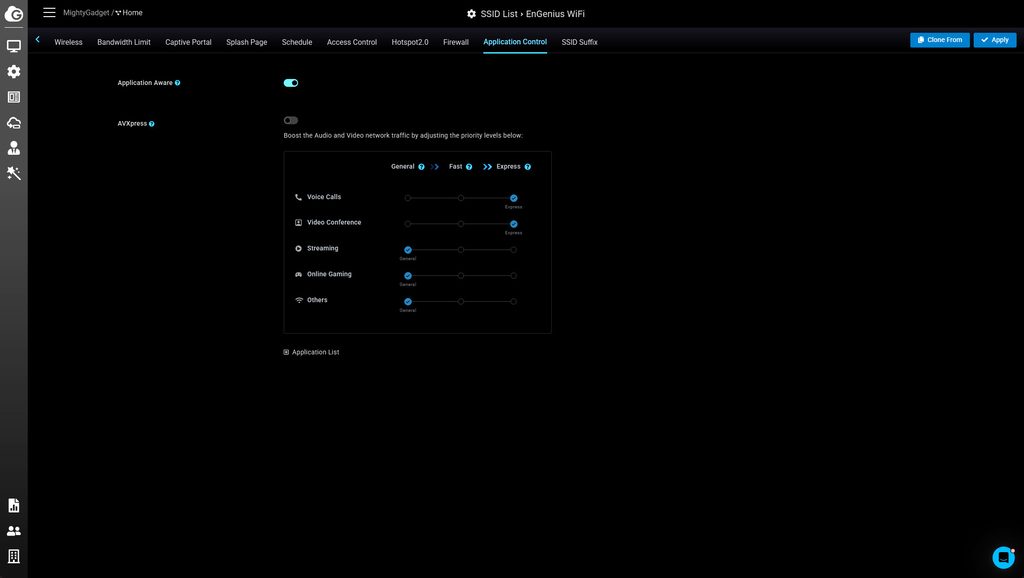
Task: Switch to the Hotspot2.0 tab
Action: [410, 42]
